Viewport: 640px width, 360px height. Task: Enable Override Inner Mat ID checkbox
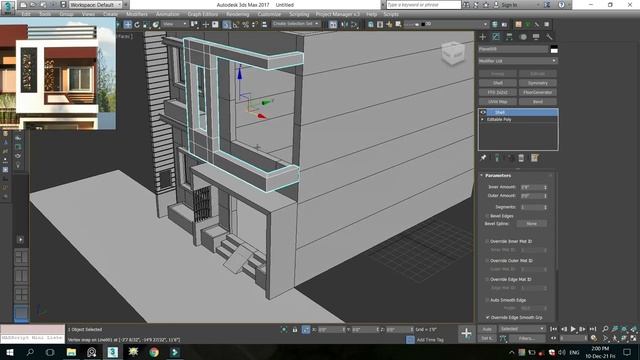click(487, 241)
